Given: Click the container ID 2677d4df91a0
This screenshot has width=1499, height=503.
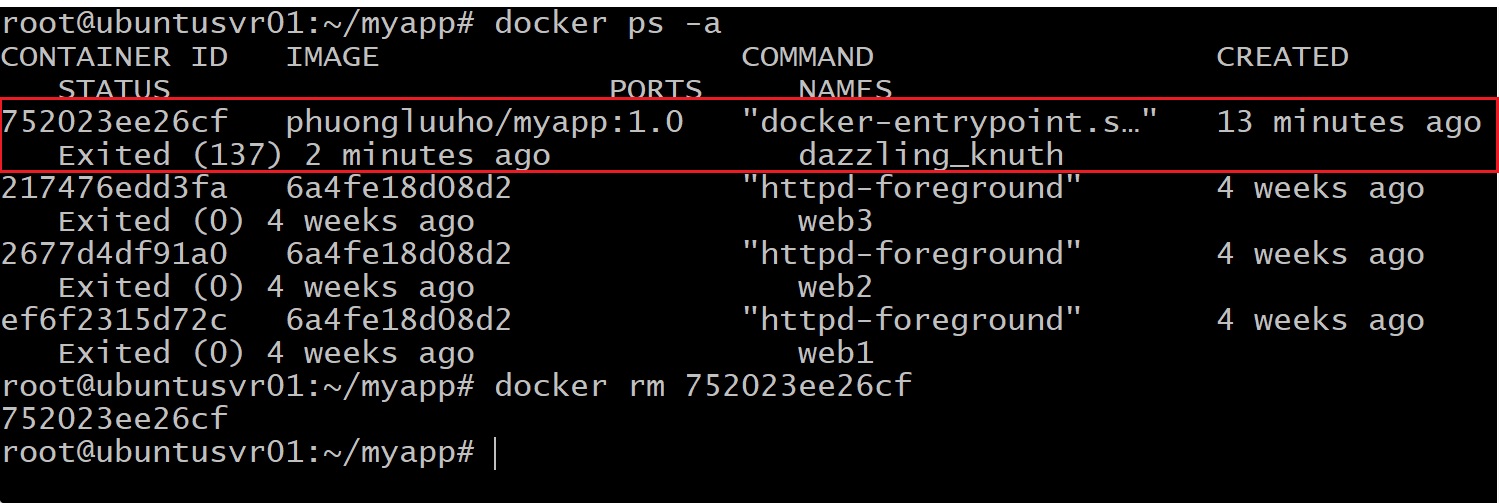Looking at the screenshot, I should [114, 254].
